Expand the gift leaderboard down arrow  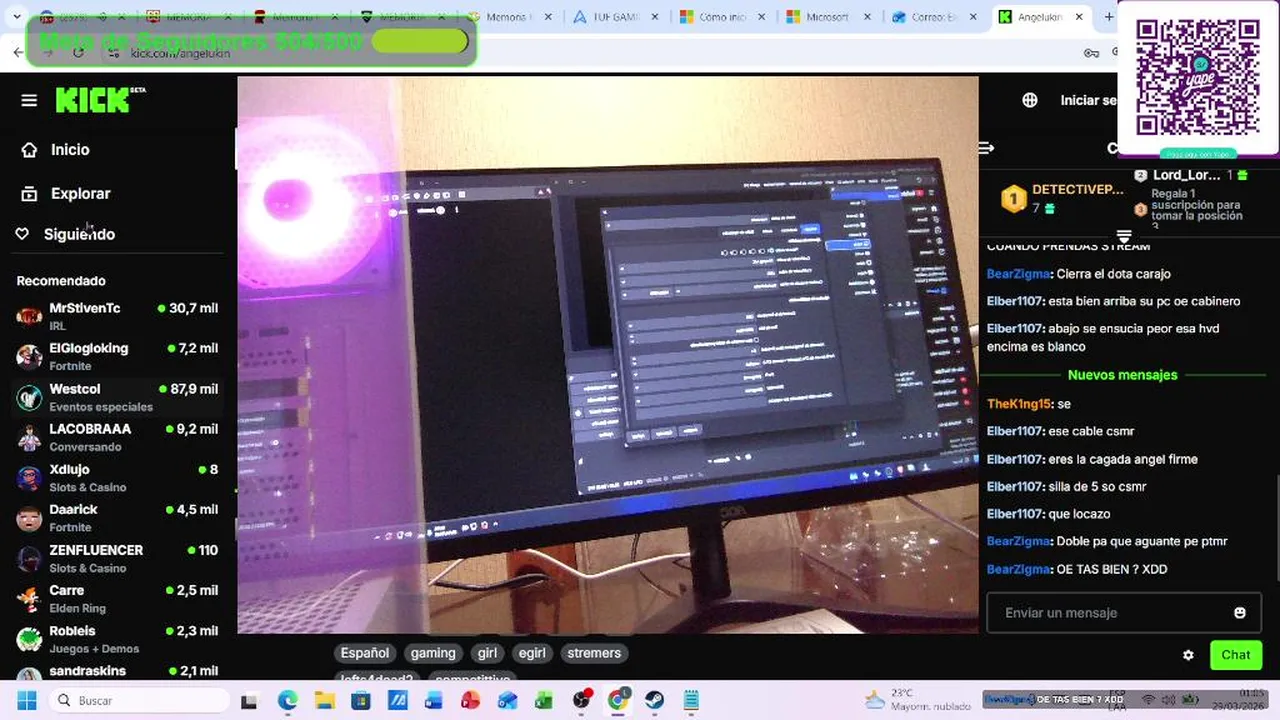pos(1124,236)
